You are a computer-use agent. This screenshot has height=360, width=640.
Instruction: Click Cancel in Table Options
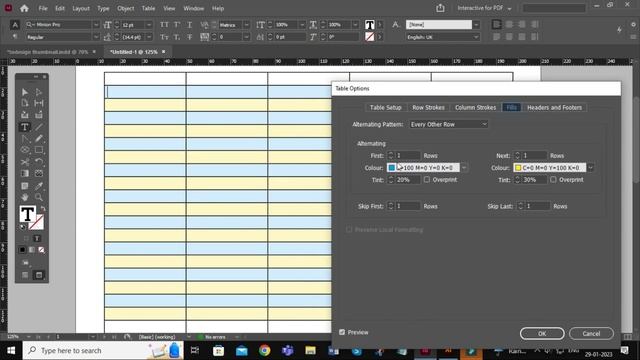pyautogui.click(x=591, y=333)
